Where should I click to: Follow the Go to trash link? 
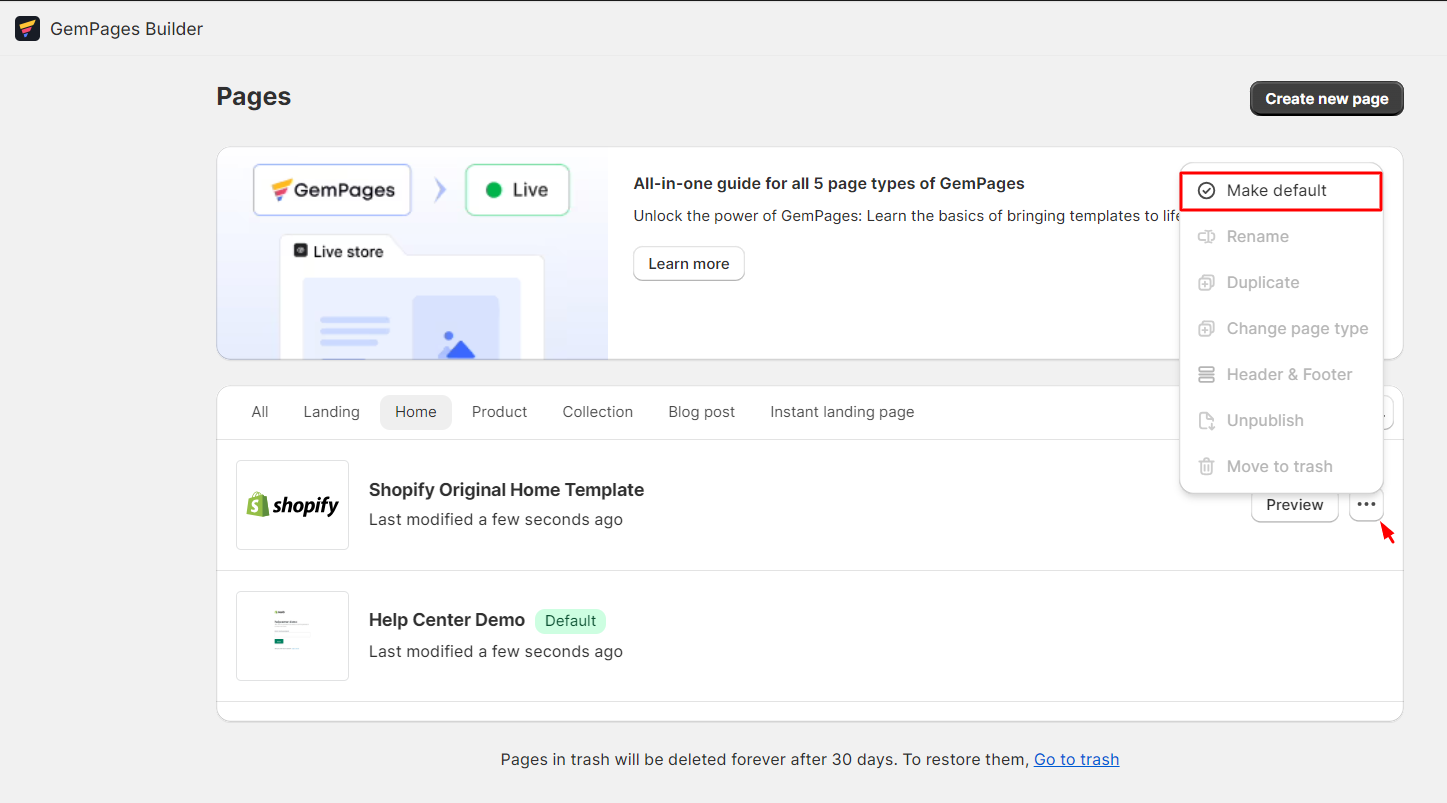pos(1076,759)
